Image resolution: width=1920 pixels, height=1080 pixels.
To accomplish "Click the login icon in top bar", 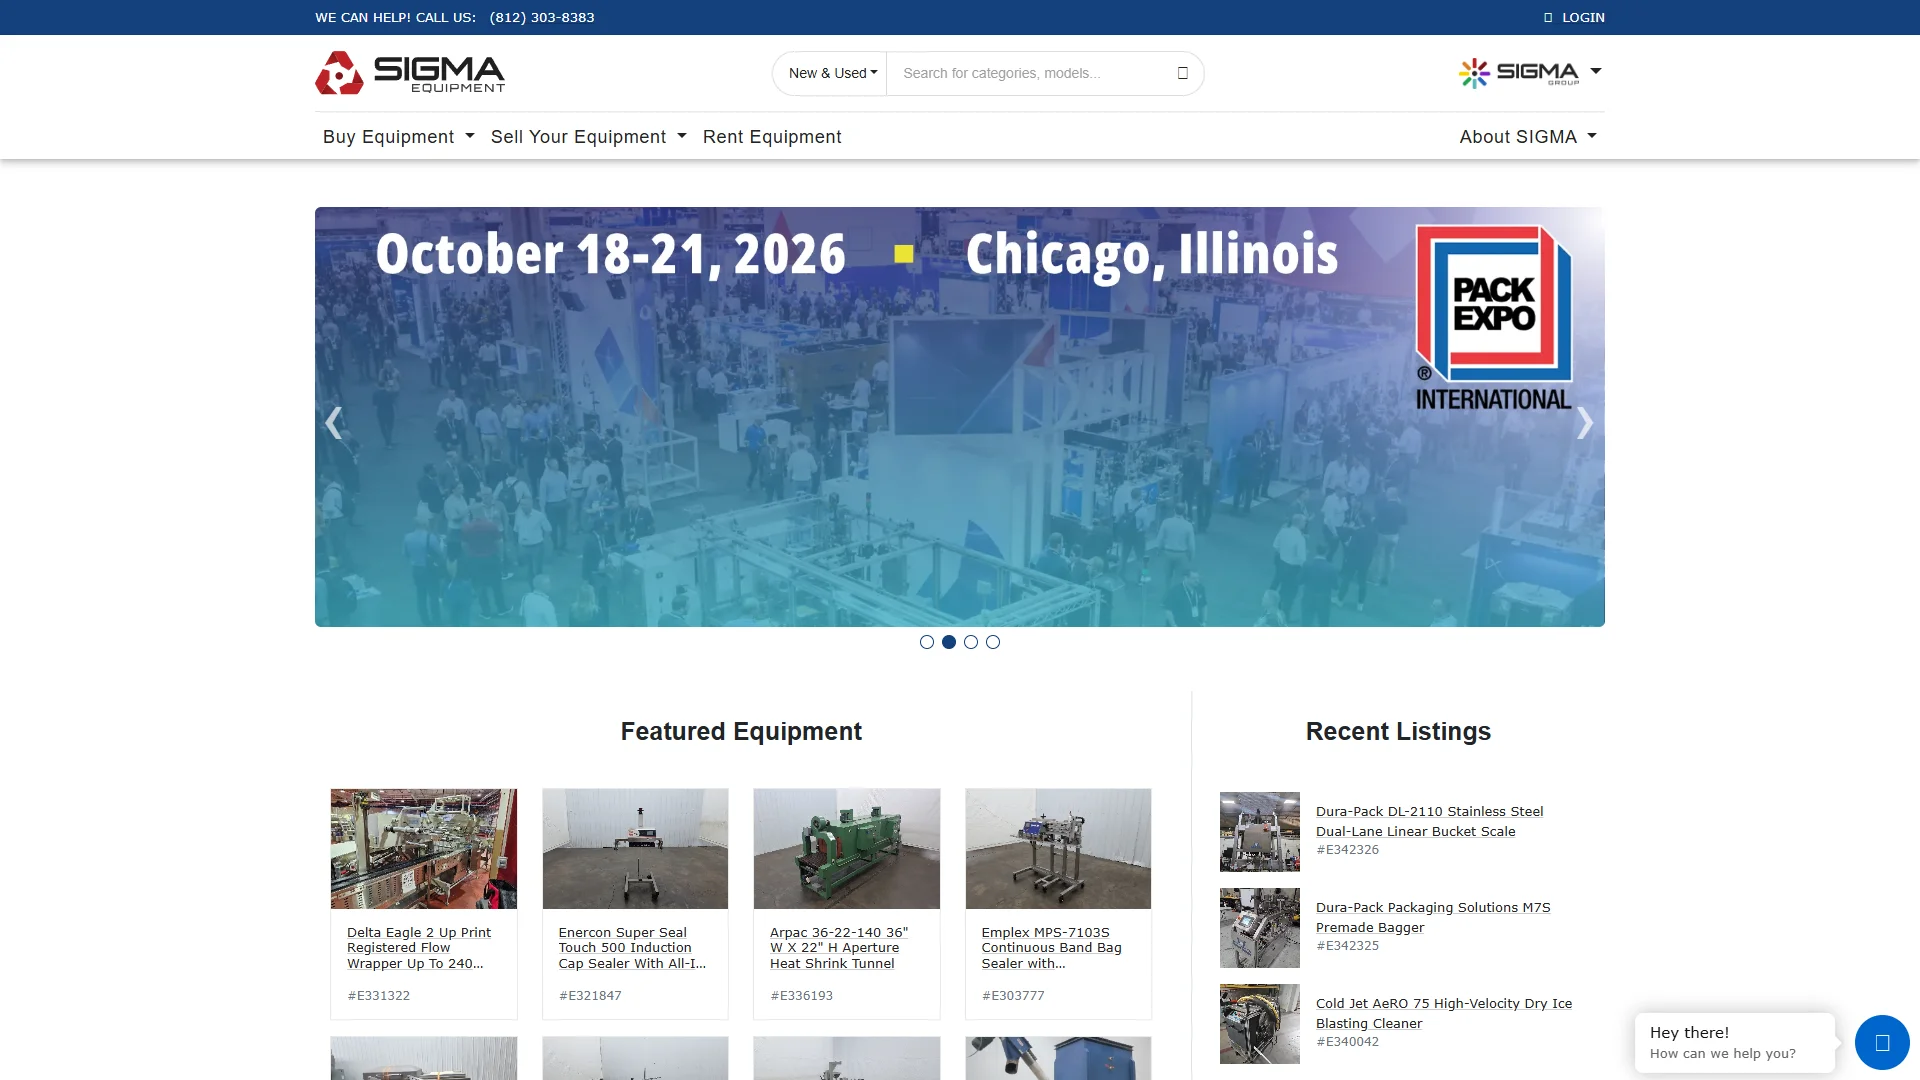I will pyautogui.click(x=1548, y=17).
